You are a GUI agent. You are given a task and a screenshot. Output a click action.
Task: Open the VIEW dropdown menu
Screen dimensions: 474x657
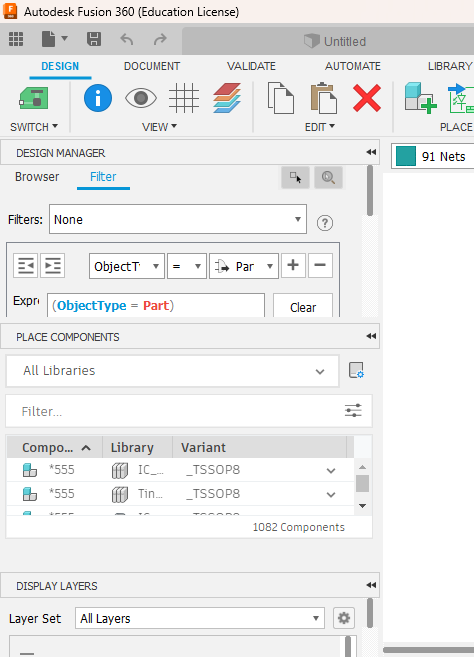click(x=159, y=127)
